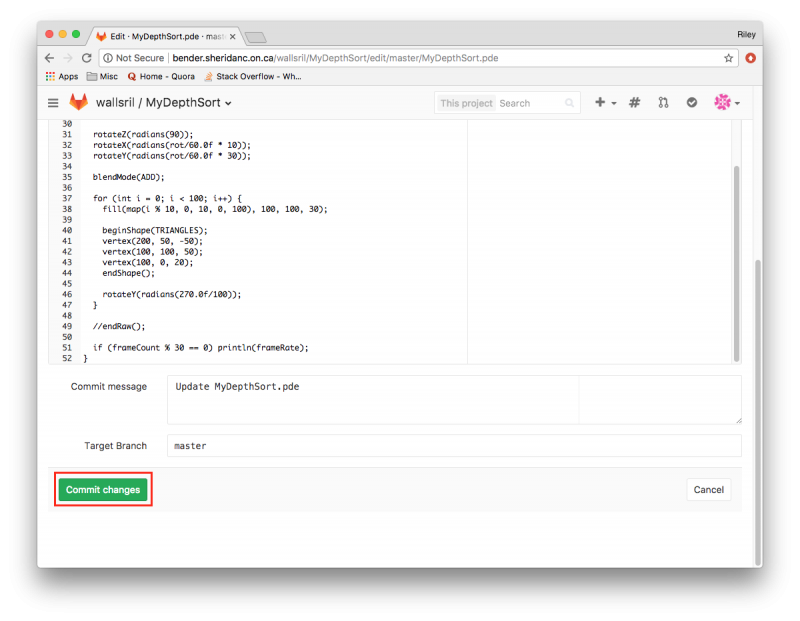Click the Cancel button
The width and height of the screenshot is (800, 621).
[709, 489]
